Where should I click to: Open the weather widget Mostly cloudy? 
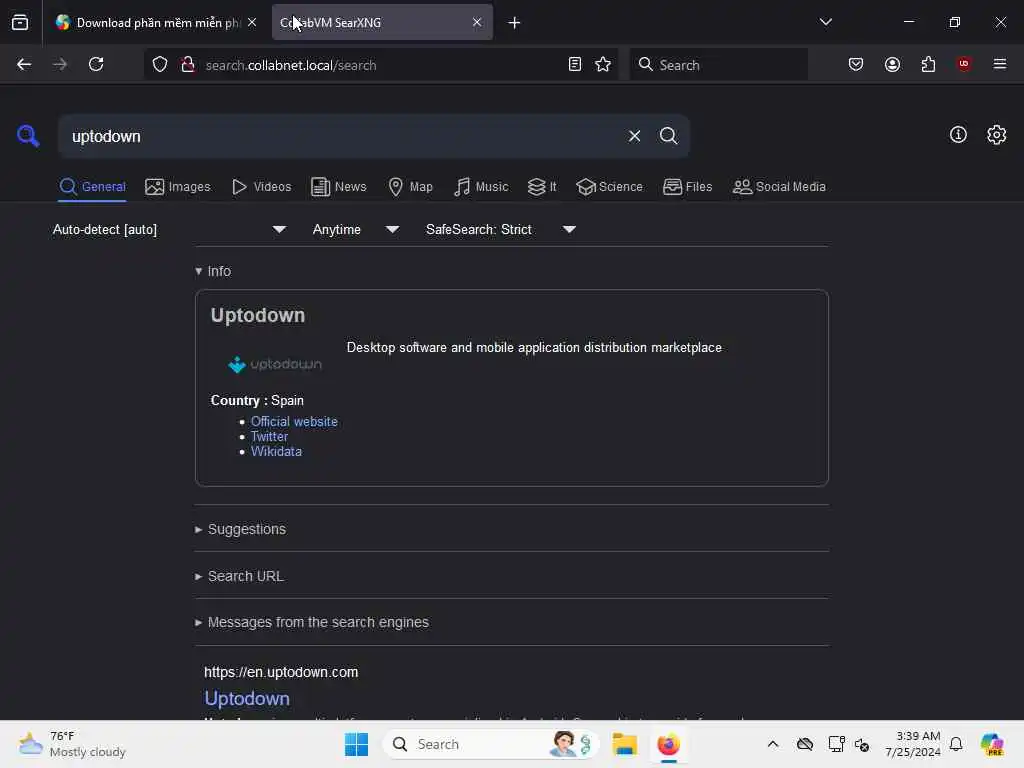72,744
